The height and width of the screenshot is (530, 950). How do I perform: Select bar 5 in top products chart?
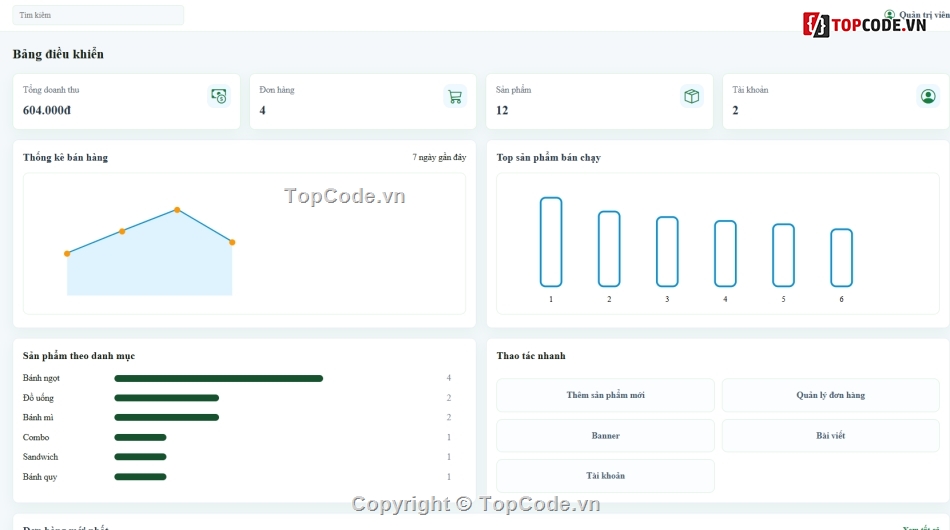pyautogui.click(x=783, y=255)
